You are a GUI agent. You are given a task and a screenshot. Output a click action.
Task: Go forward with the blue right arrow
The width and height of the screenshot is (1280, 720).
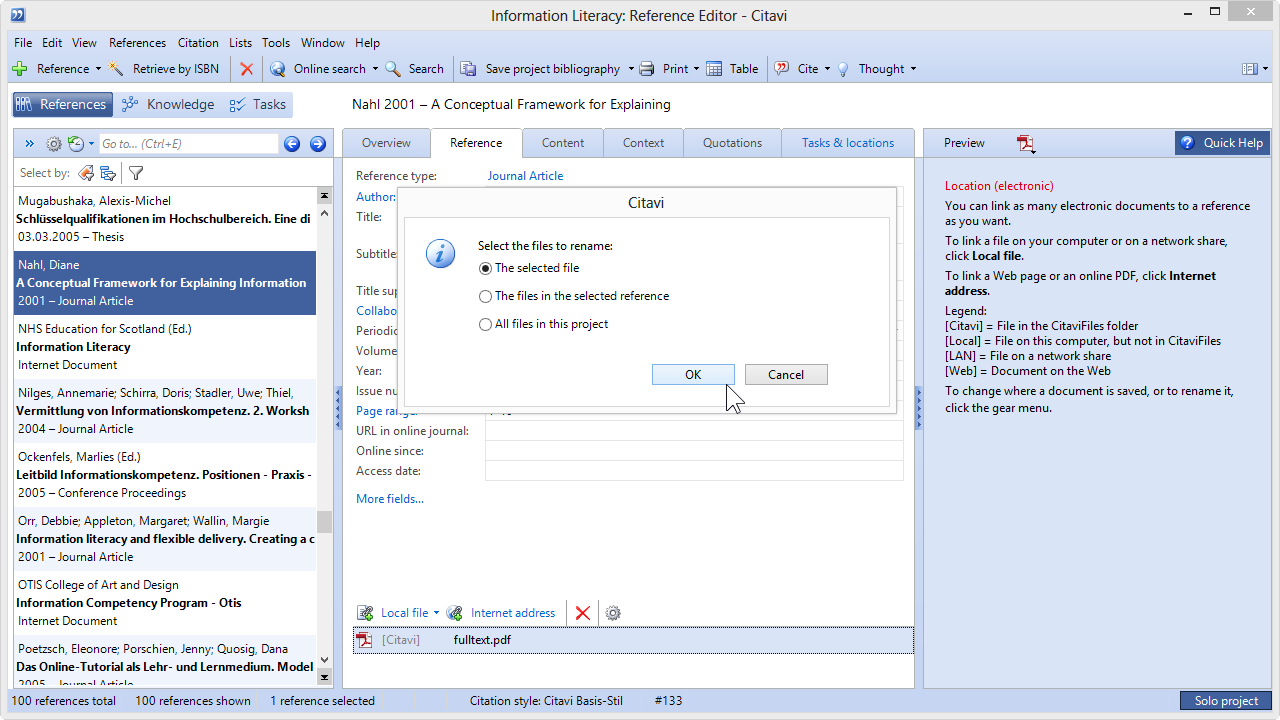[318, 144]
